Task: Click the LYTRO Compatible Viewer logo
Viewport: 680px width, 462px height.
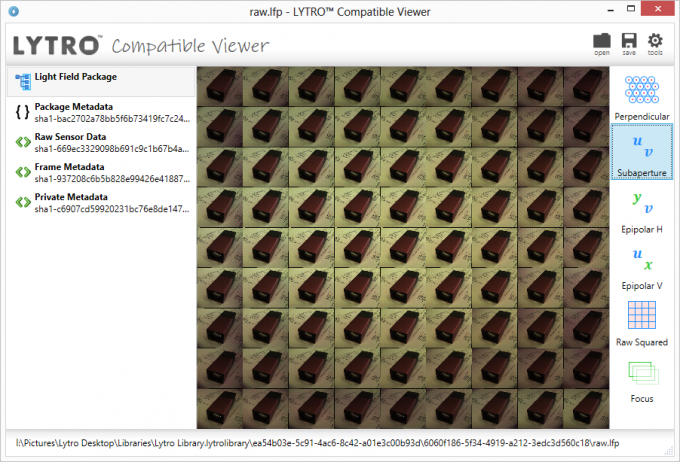Action: point(141,45)
